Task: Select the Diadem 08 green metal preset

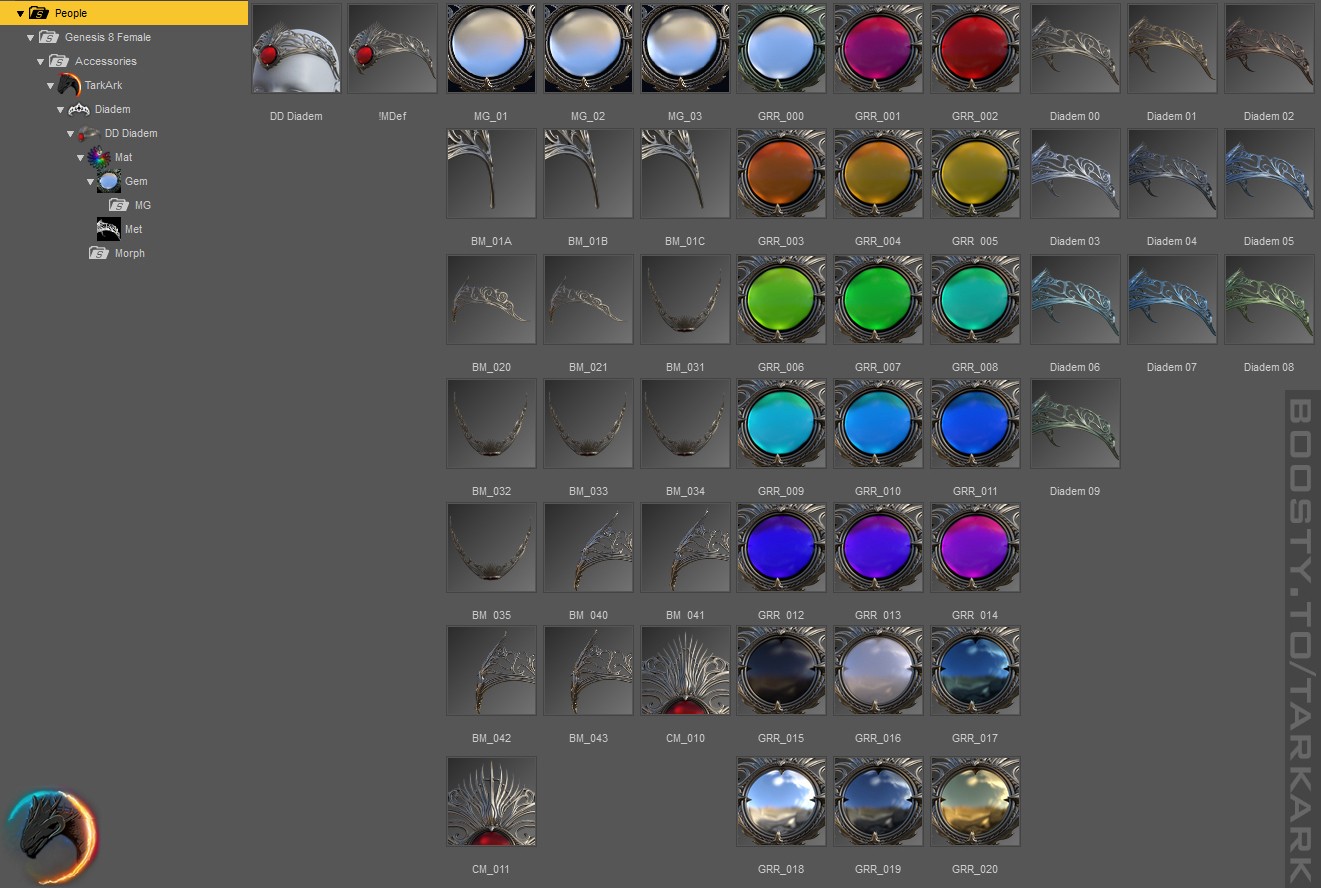Action: 1269,299
